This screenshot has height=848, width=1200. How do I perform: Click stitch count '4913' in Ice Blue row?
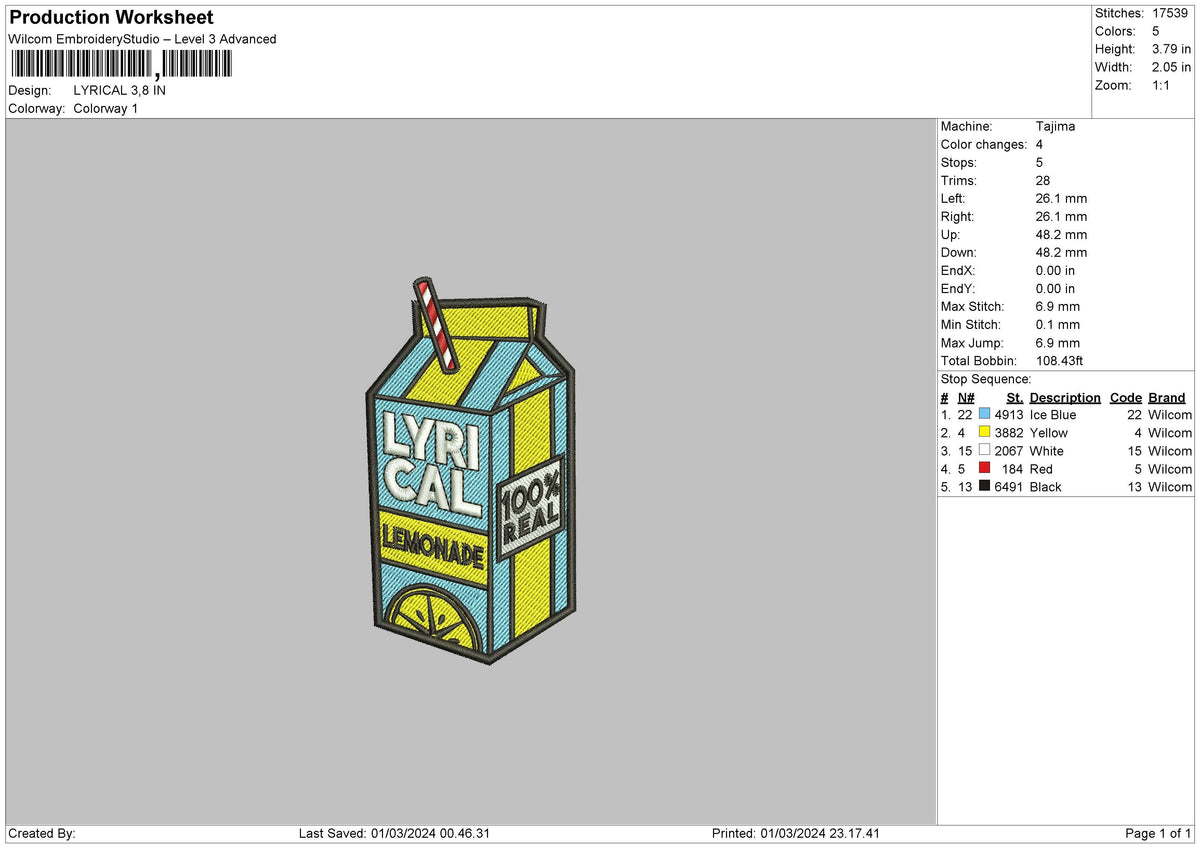coord(1009,414)
